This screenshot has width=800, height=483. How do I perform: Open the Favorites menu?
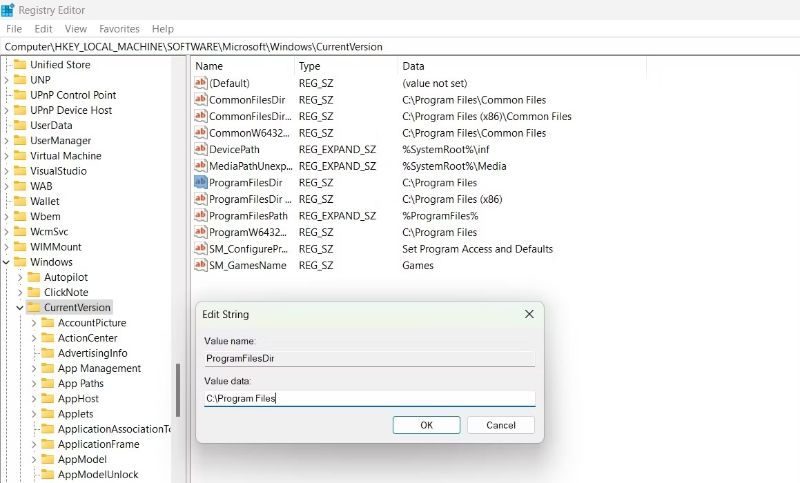[119, 29]
